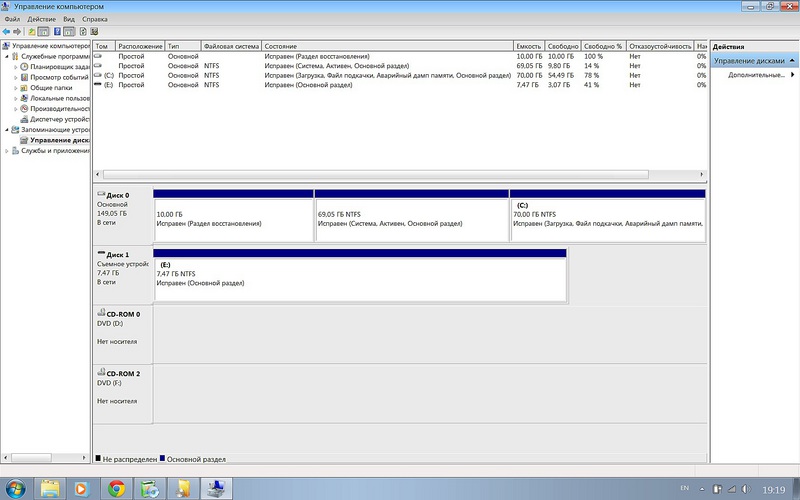Expand the Планировщик заданий tree node
The height and width of the screenshot is (500, 800).
16,67
